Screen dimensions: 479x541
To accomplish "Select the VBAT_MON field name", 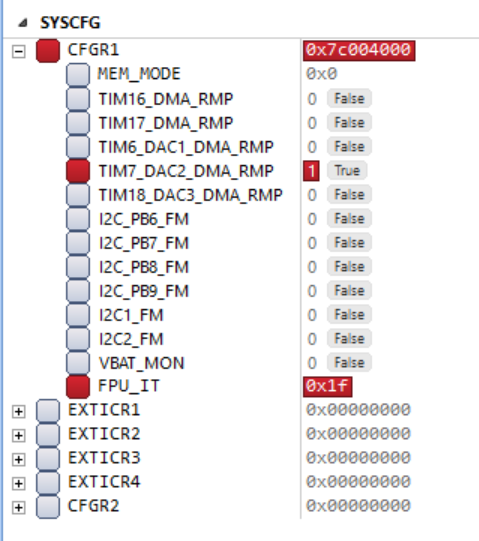I will 142,363.
